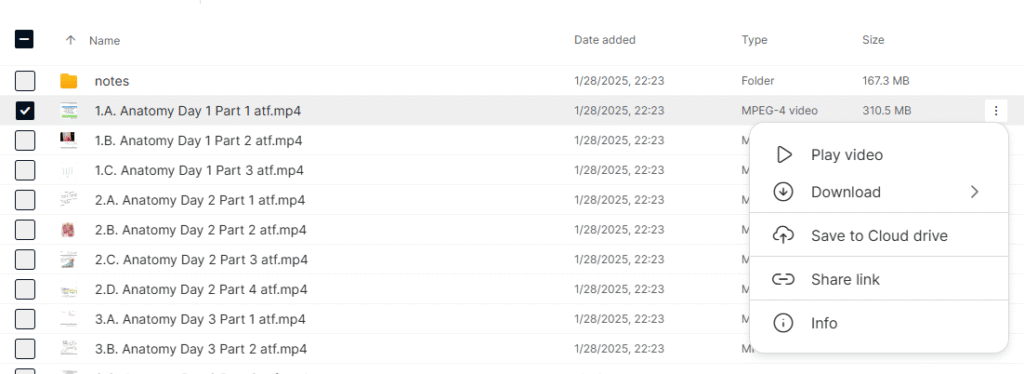Click the Play video triangle icon
The width and height of the screenshot is (1024, 374).
click(784, 155)
